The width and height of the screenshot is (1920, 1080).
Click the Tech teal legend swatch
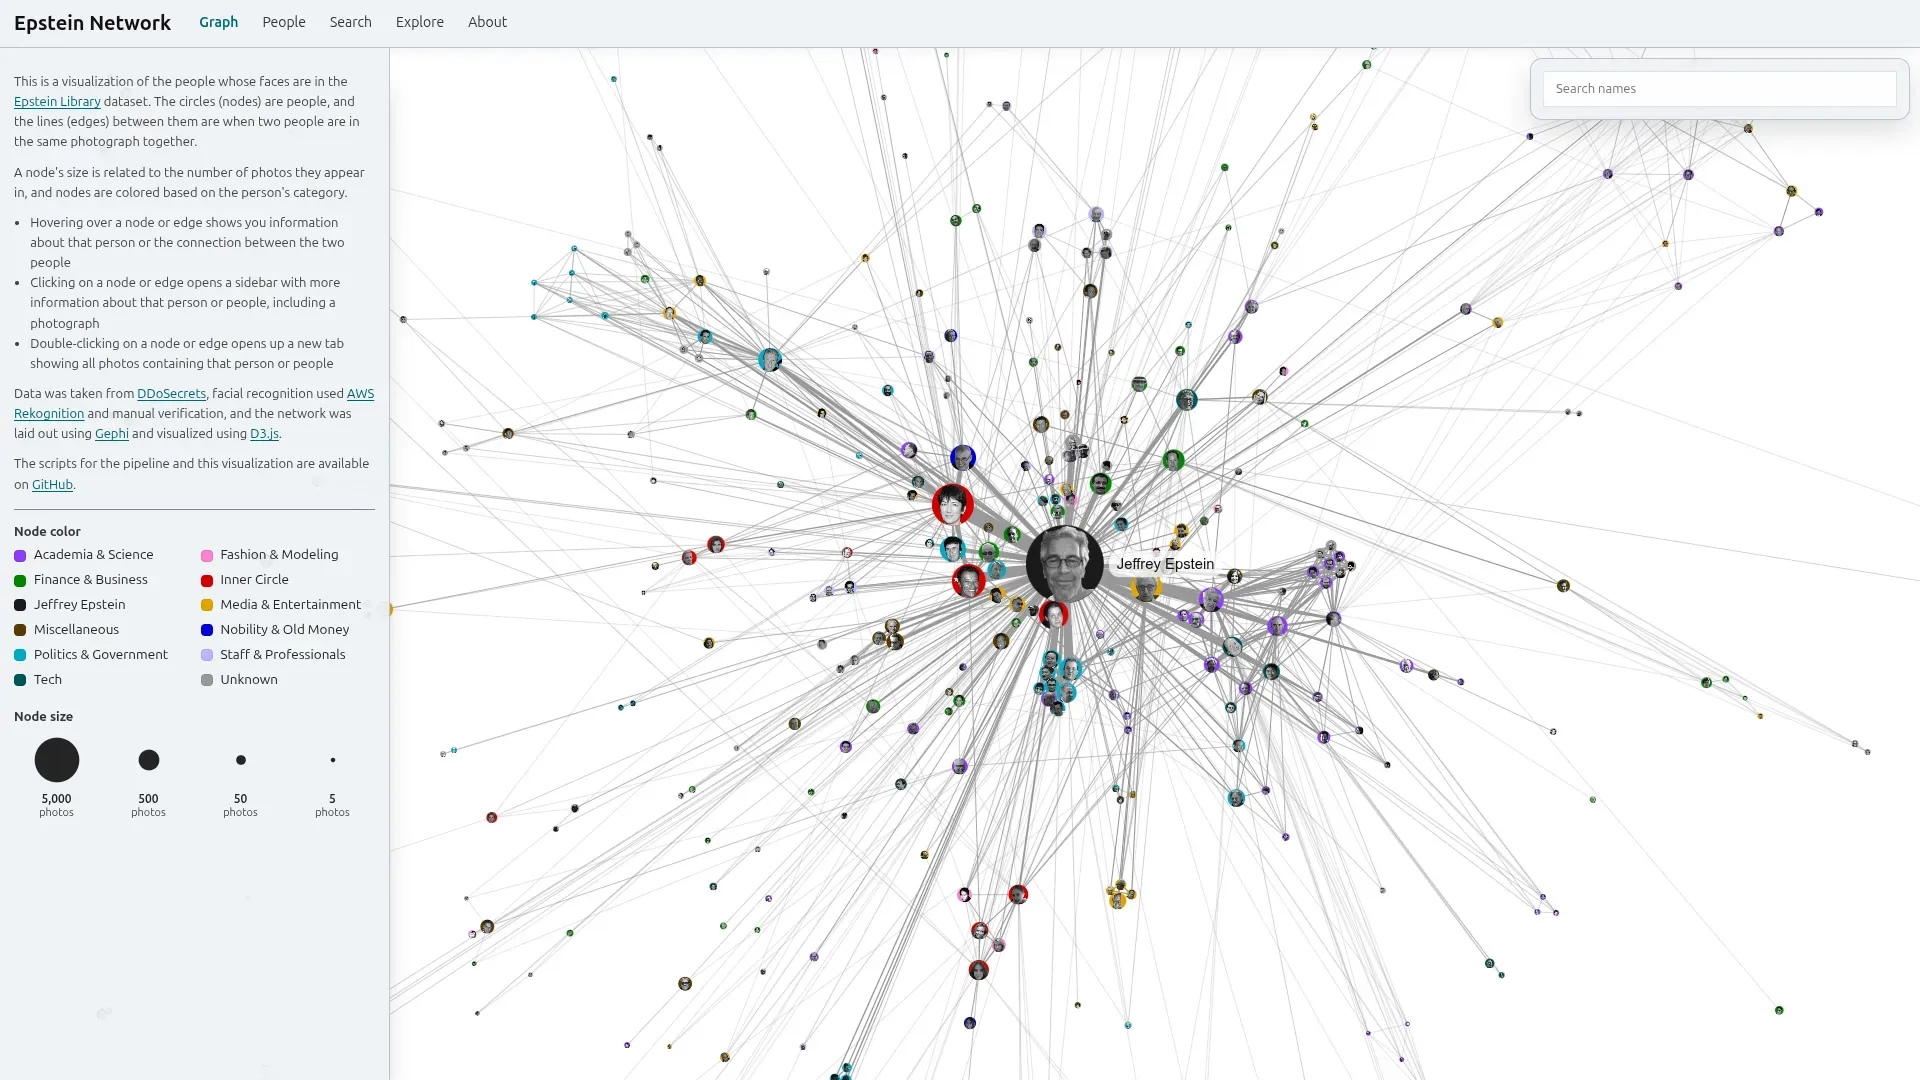pos(20,680)
